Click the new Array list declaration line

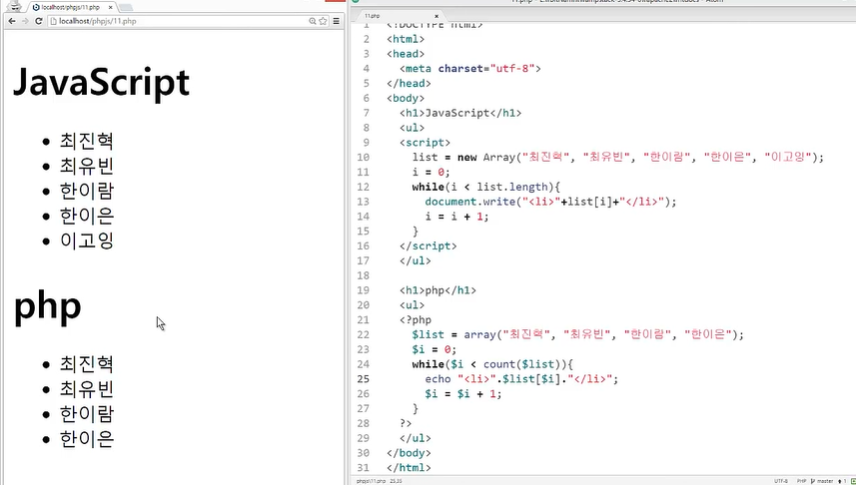[618, 157]
